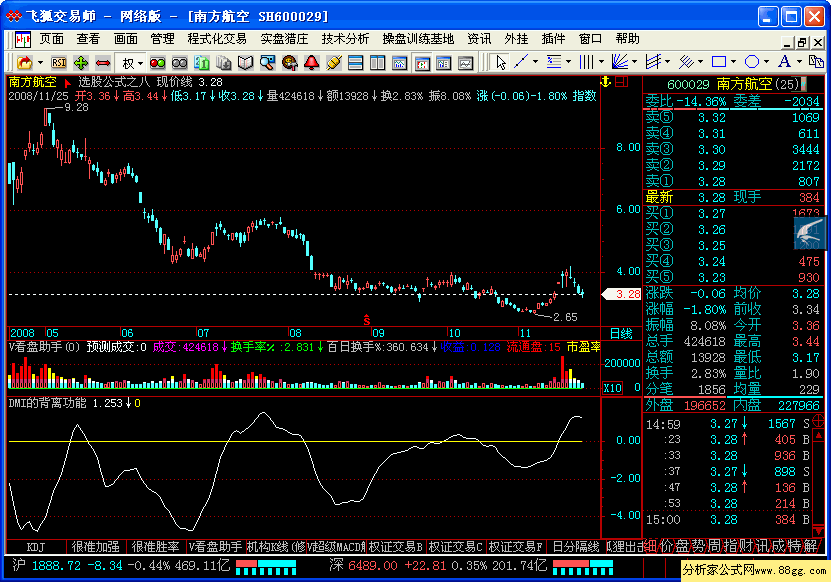Open the 页面 menu
This screenshot has height=582, width=831.
(51, 39)
